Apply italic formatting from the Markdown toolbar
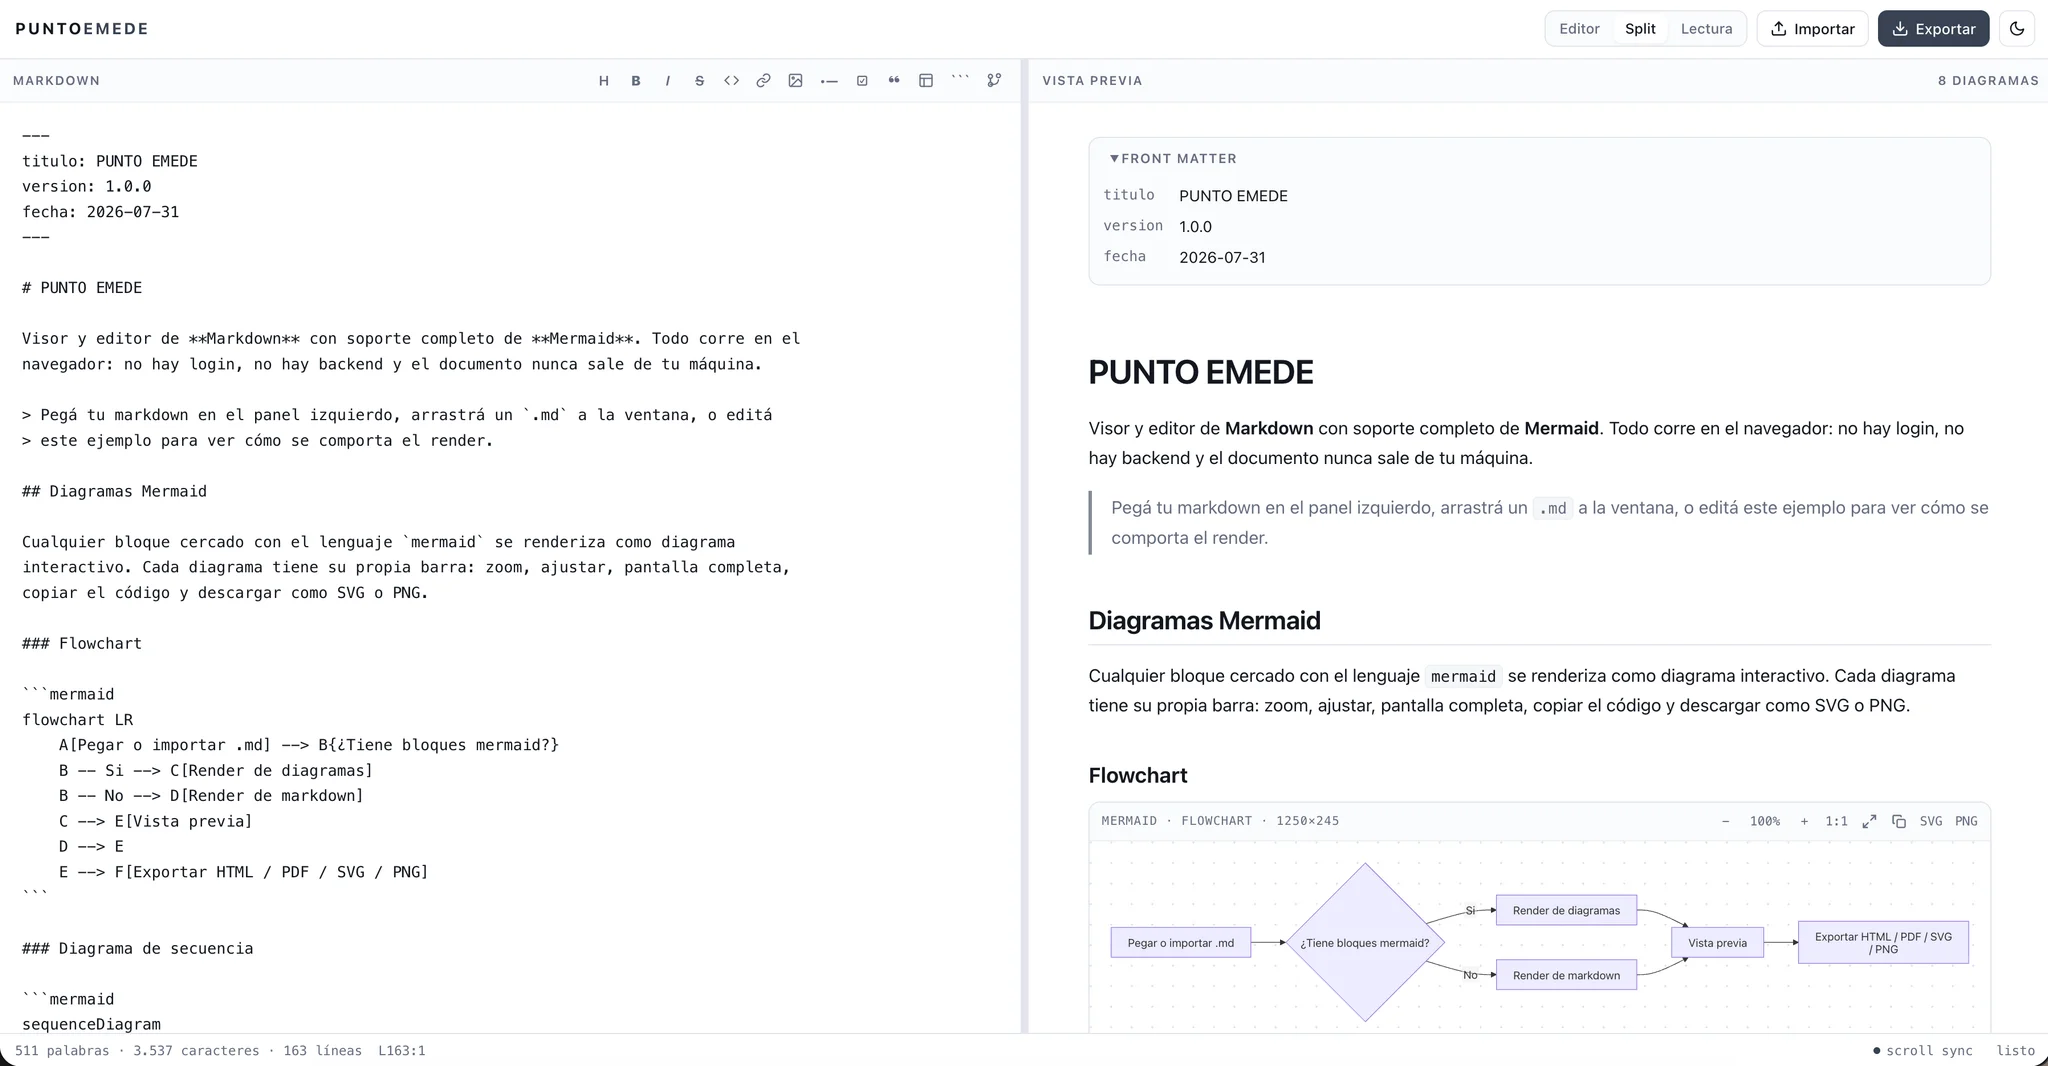Screen dimensions: 2048x1066 [668, 81]
